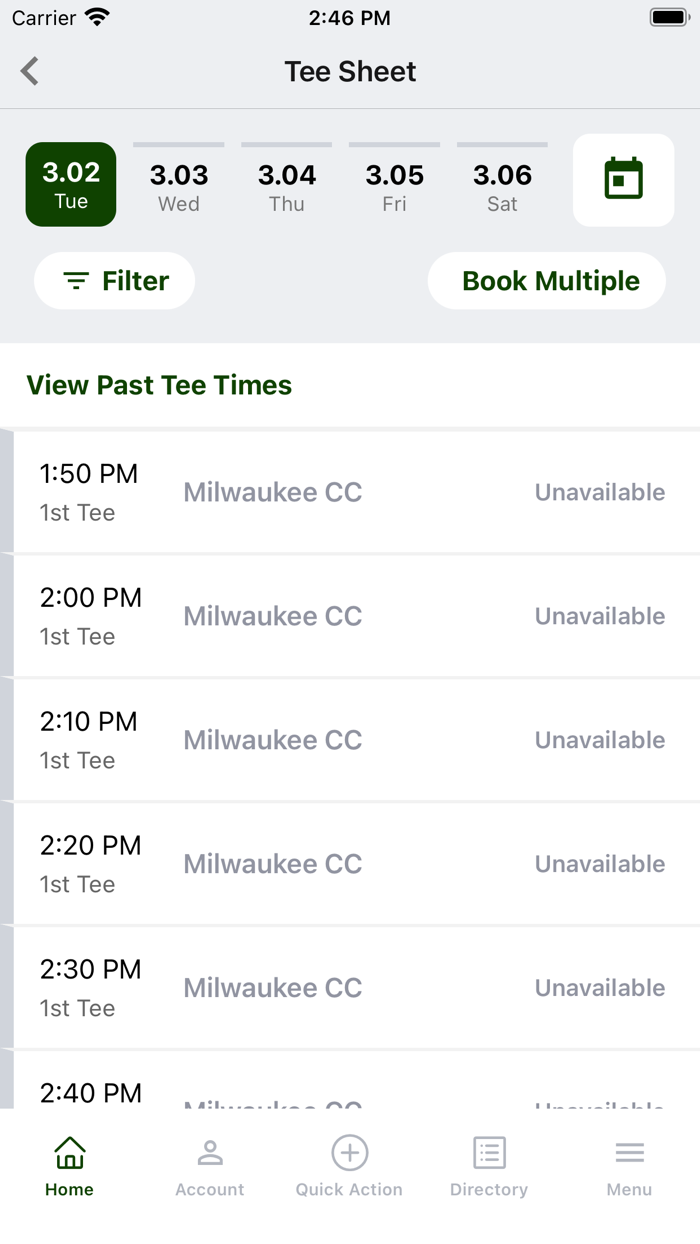Open the 2:20 PM tee time

point(350,864)
